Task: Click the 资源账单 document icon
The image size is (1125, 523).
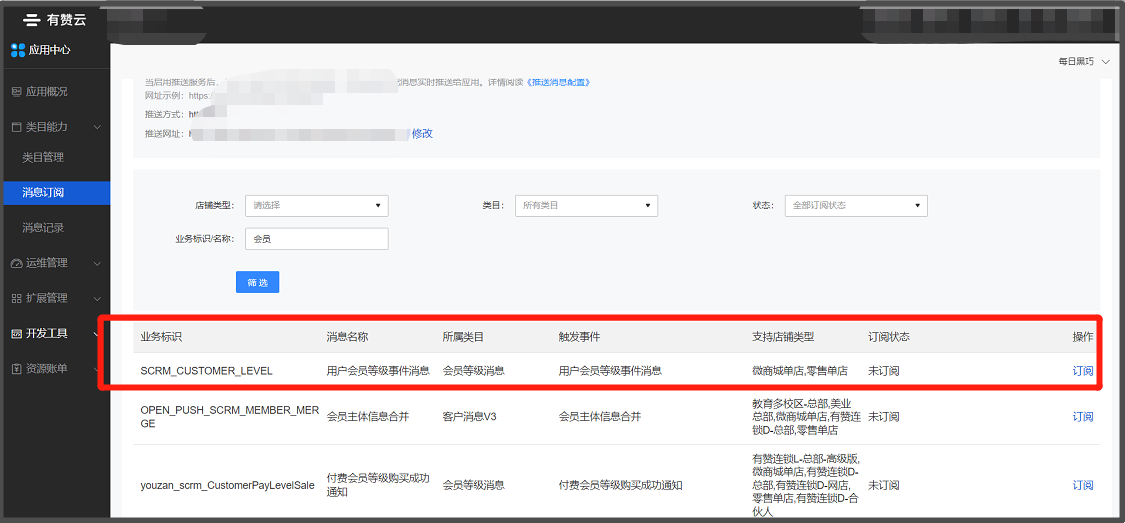Action: [x=17, y=369]
